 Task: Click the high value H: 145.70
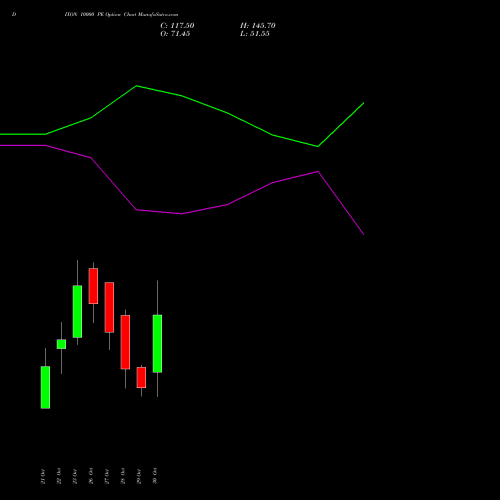tap(258, 26)
